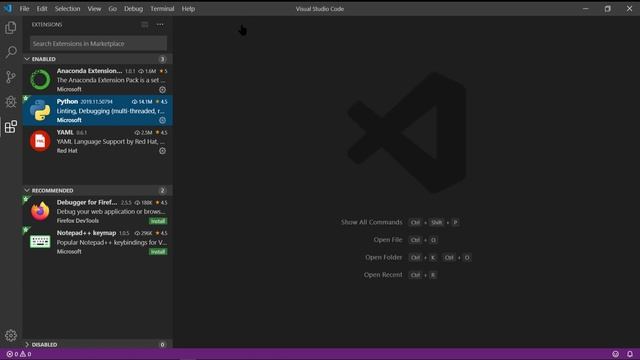The height and width of the screenshot is (360, 640).
Task: Open the View menu
Action: click(x=94, y=9)
